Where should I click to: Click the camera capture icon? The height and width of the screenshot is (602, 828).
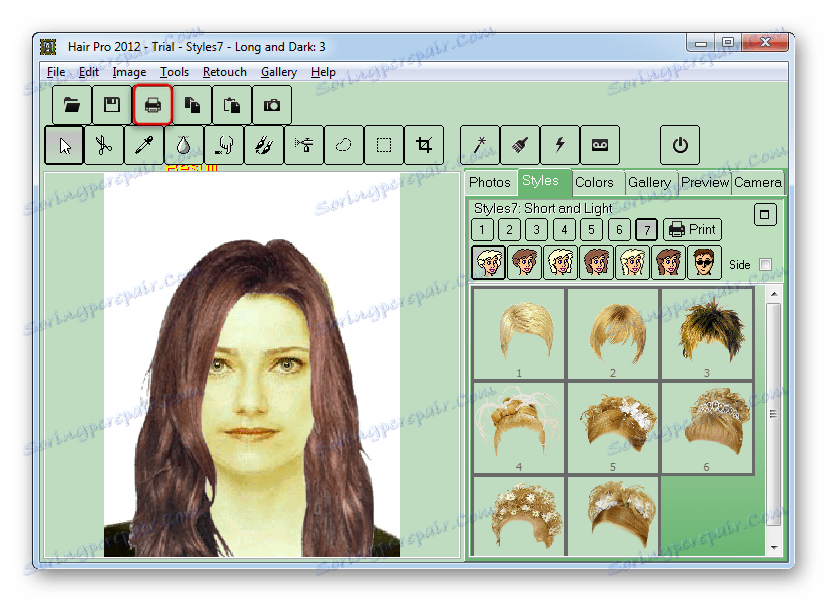[x=272, y=104]
